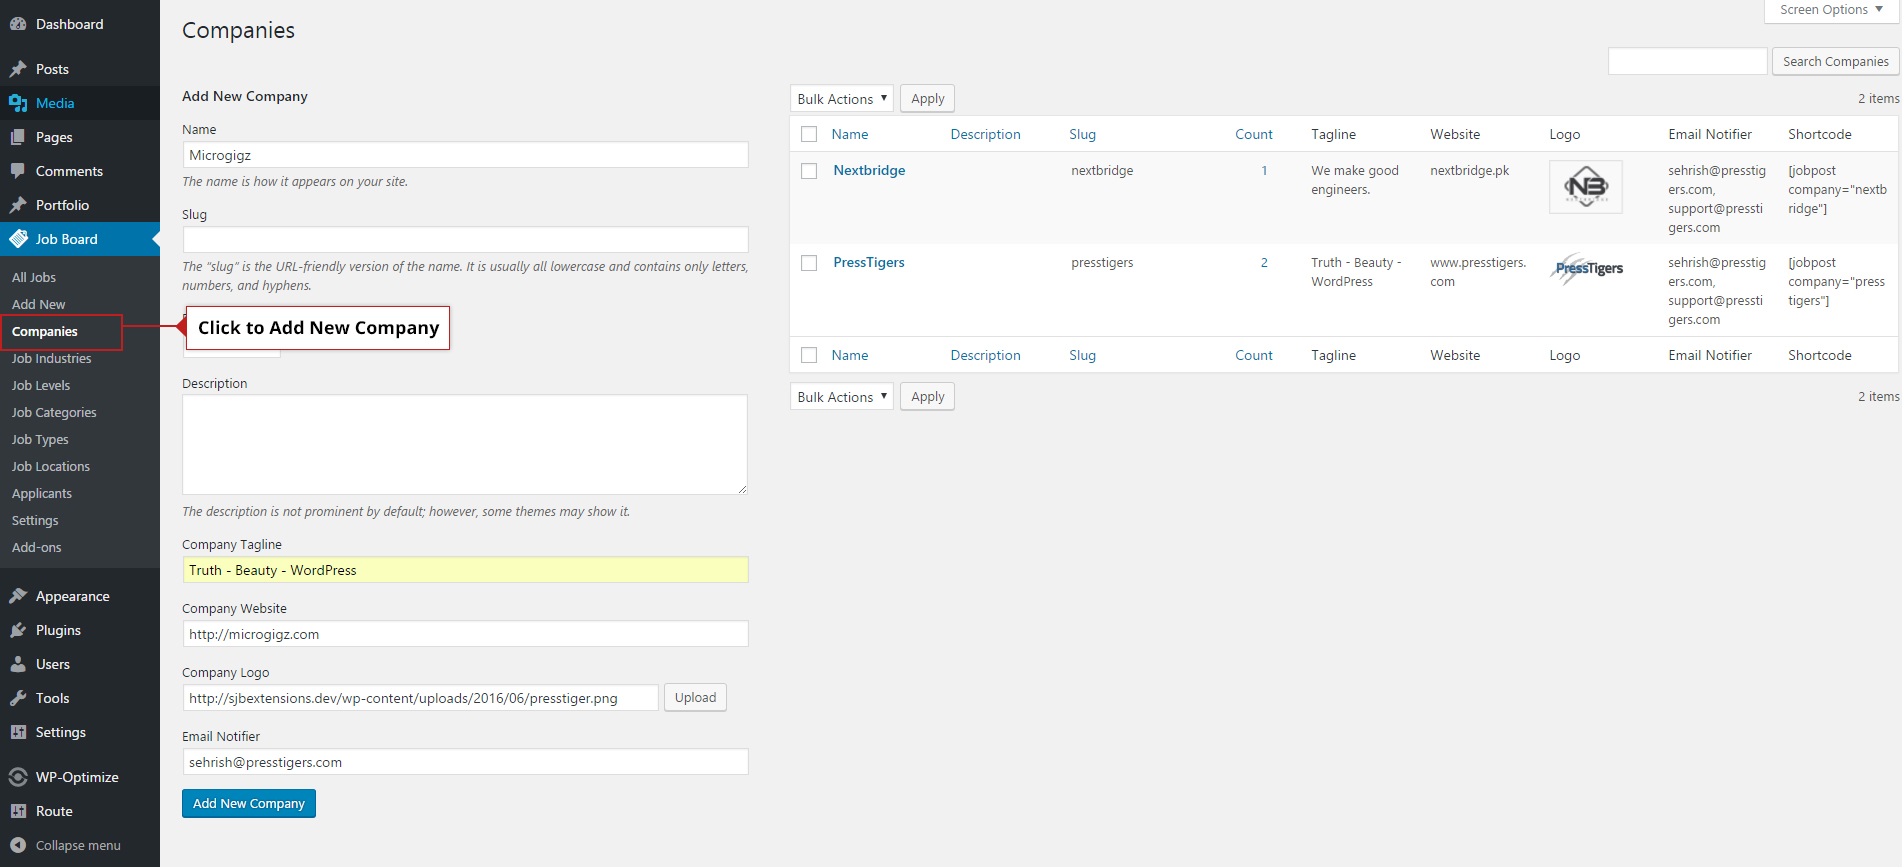Open the PressTigers company link

pyautogui.click(x=869, y=262)
